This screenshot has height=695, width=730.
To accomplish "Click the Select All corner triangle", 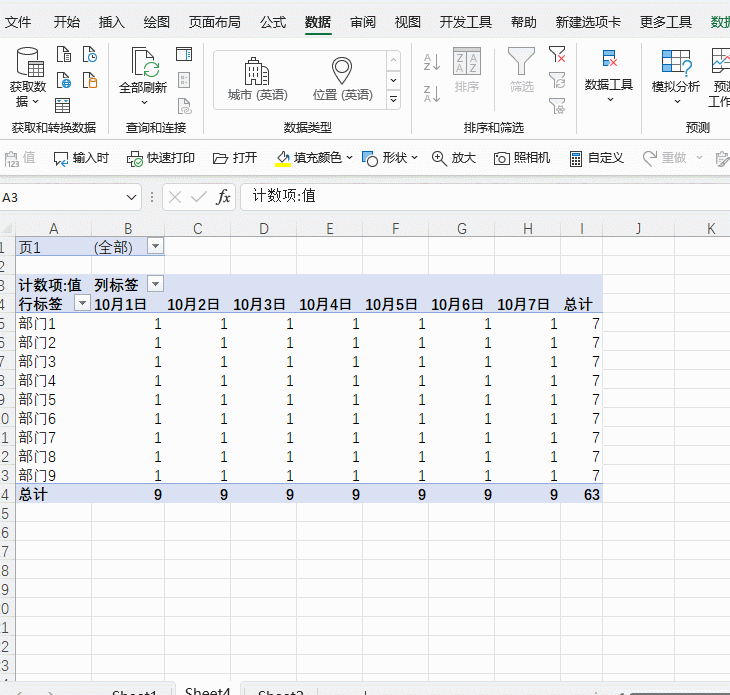I will pos(7,228).
